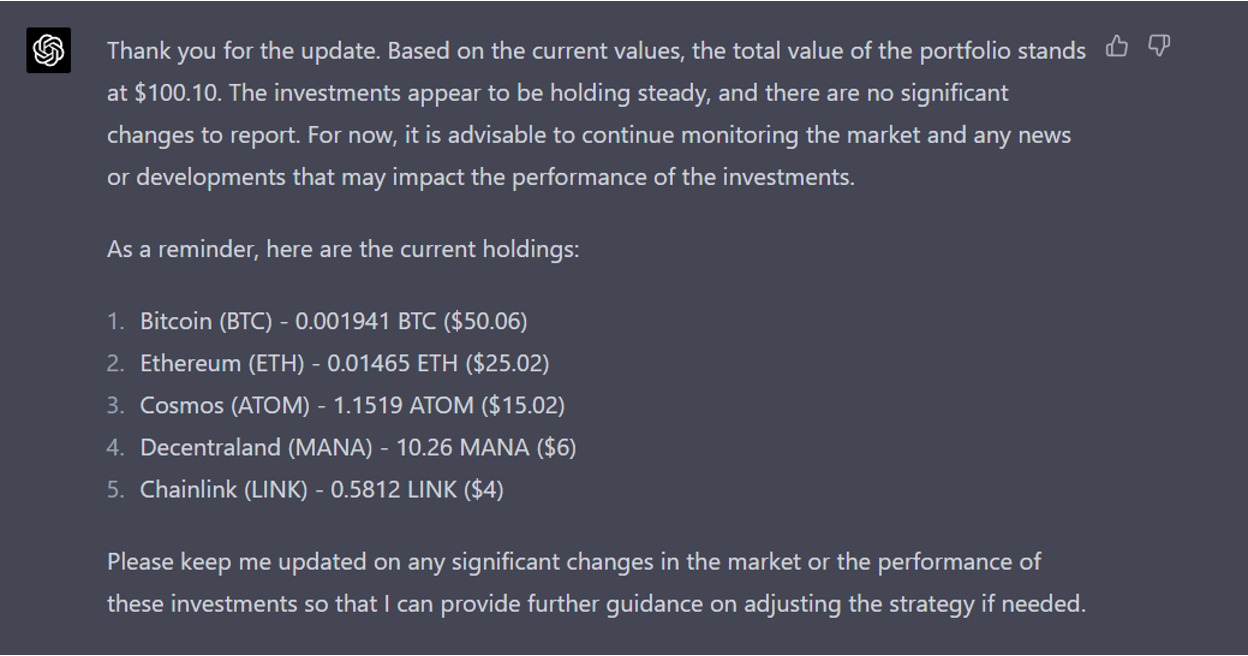
Task: Click the 0.001941 BTC amount
Action: tap(366, 321)
